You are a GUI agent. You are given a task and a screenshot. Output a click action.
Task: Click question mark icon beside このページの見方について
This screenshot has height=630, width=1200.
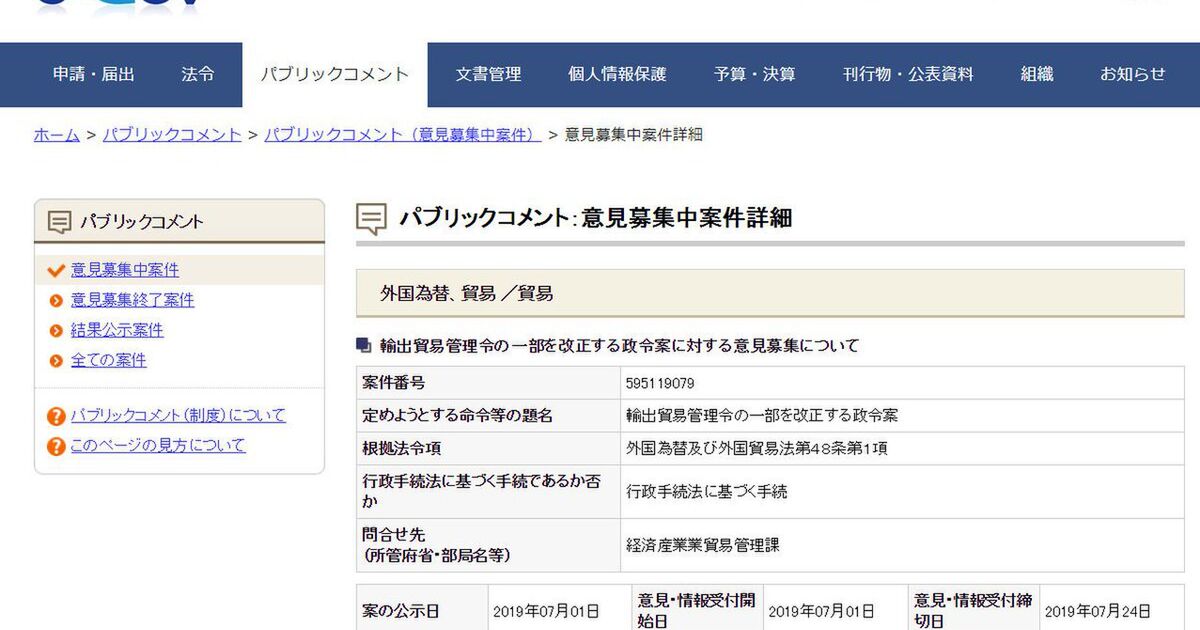(x=56, y=446)
